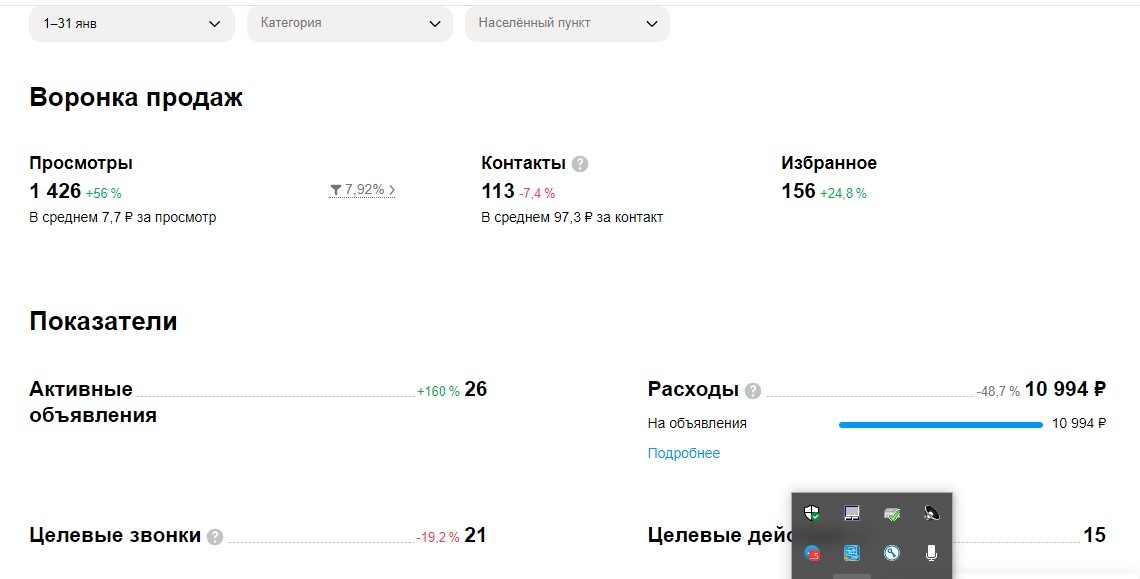The height and width of the screenshot is (579, 1140).
Task: Click help icon beside Расходы
Action: tap(753, 391)
